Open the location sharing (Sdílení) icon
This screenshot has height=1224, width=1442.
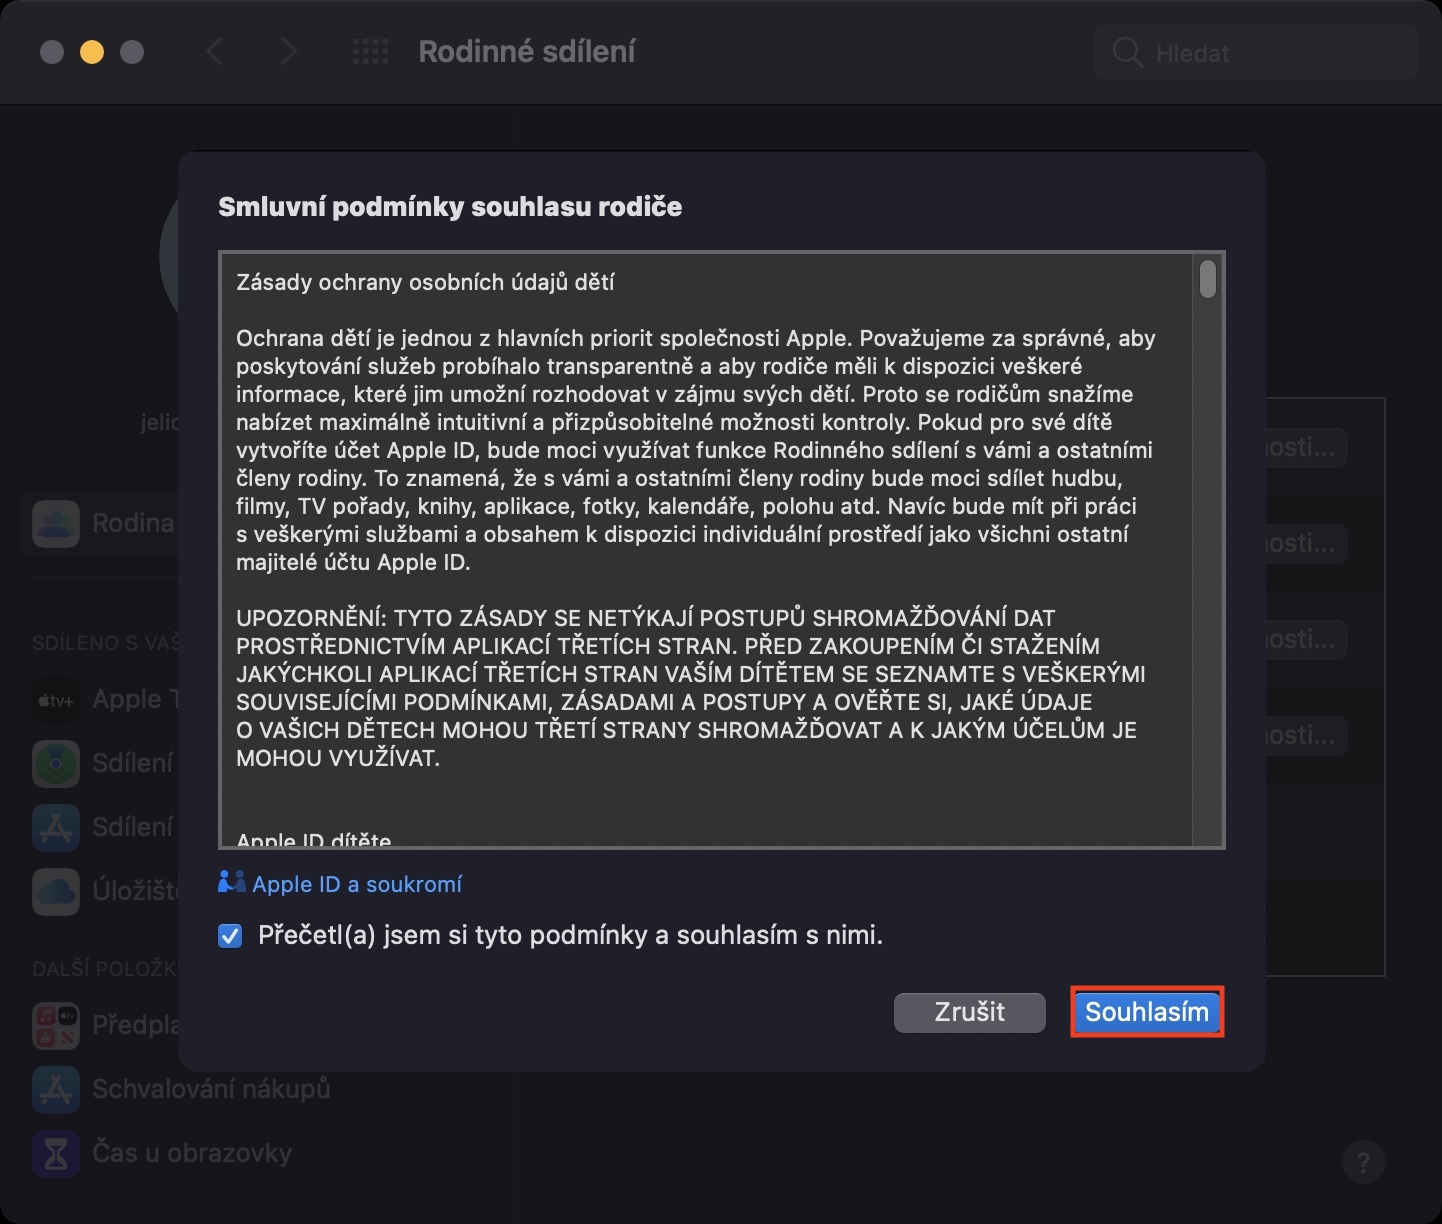[x=56, y=764]
